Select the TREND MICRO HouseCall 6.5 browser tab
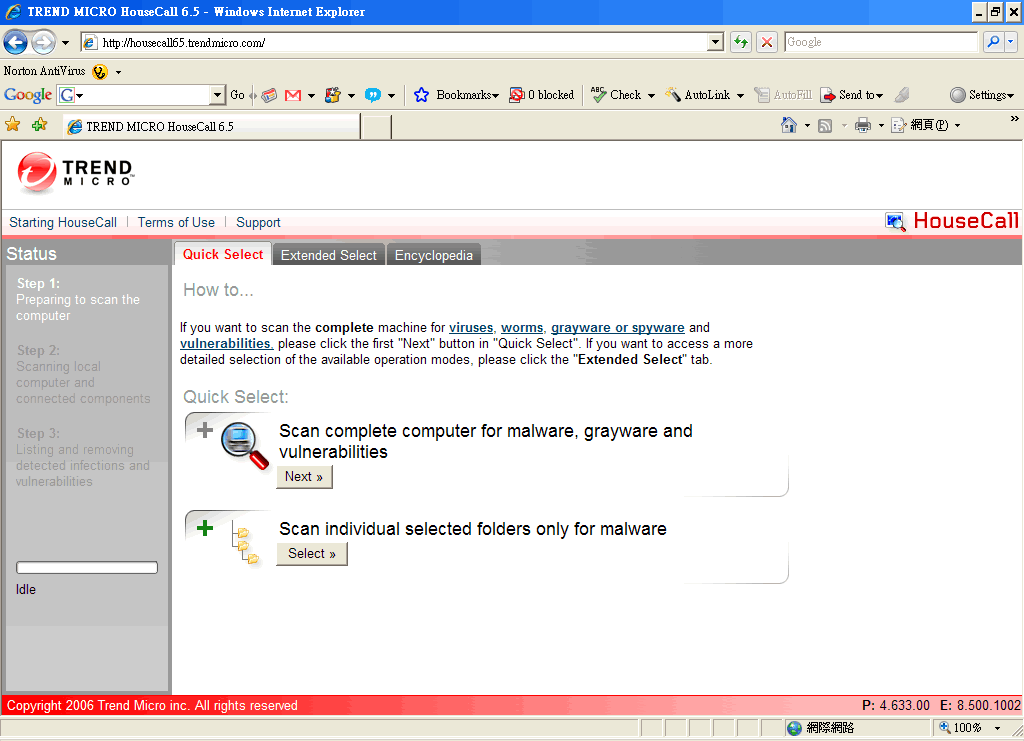Image resolution: width=1024 pixels, height=741 pixels. tap(212, 126)
